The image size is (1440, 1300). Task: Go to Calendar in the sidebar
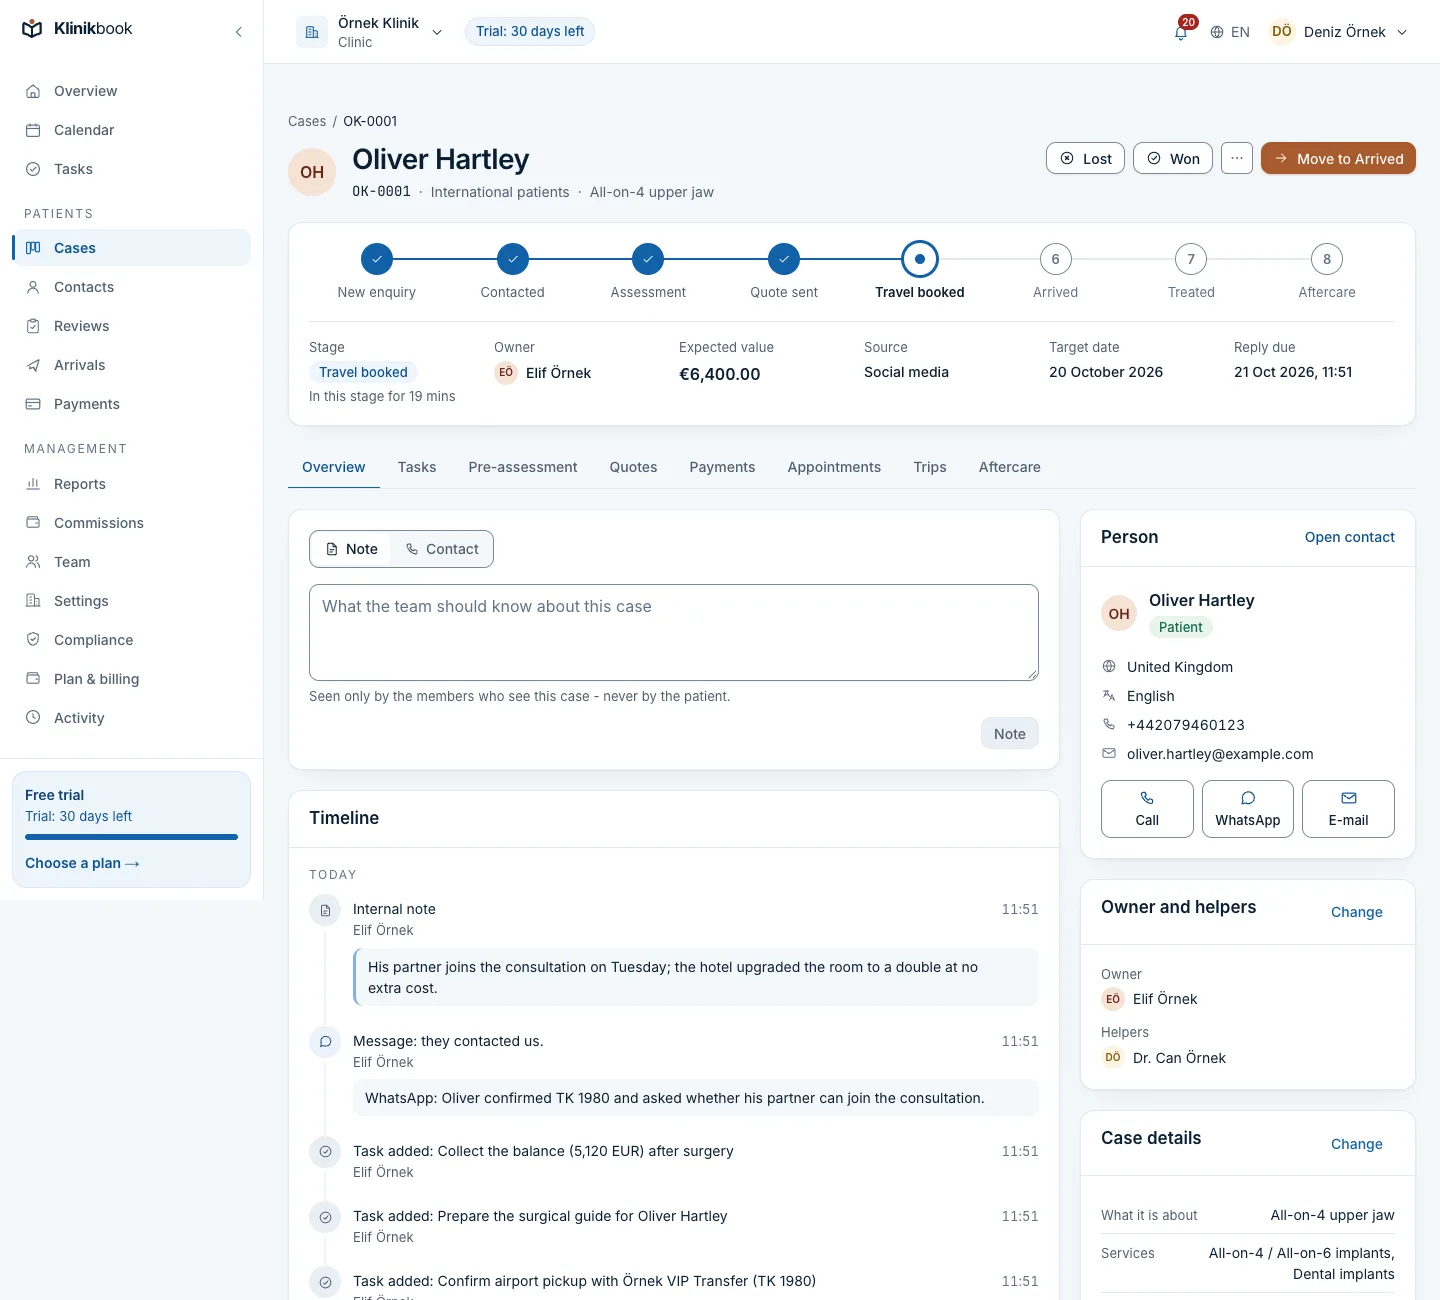131,130
